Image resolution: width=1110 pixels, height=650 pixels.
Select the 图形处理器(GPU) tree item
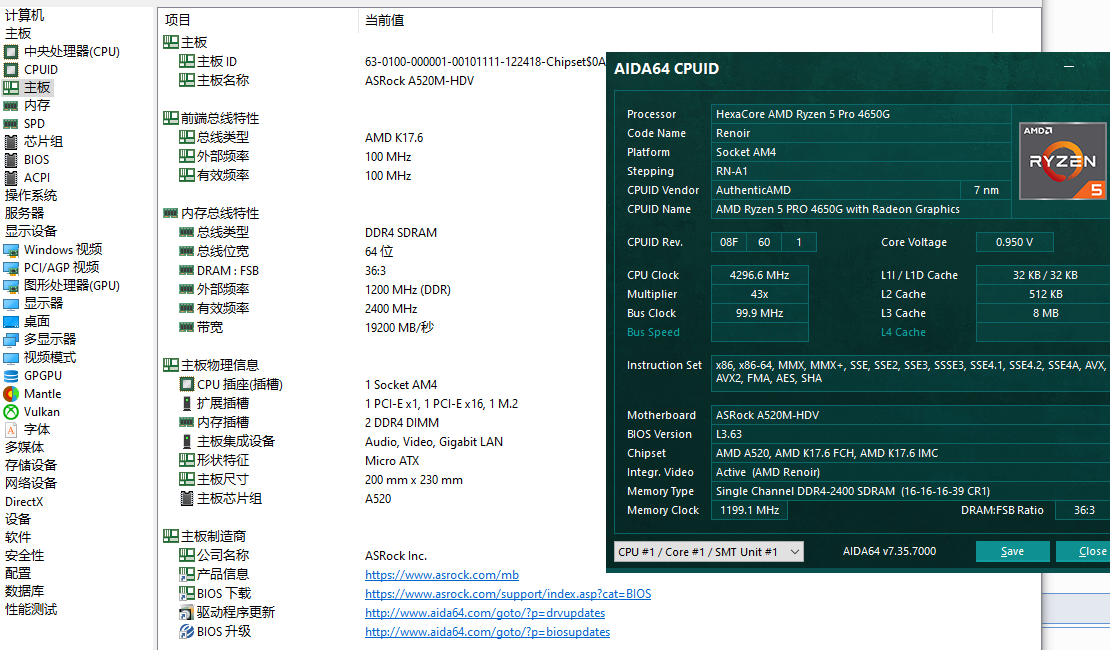tap(71, 286)
